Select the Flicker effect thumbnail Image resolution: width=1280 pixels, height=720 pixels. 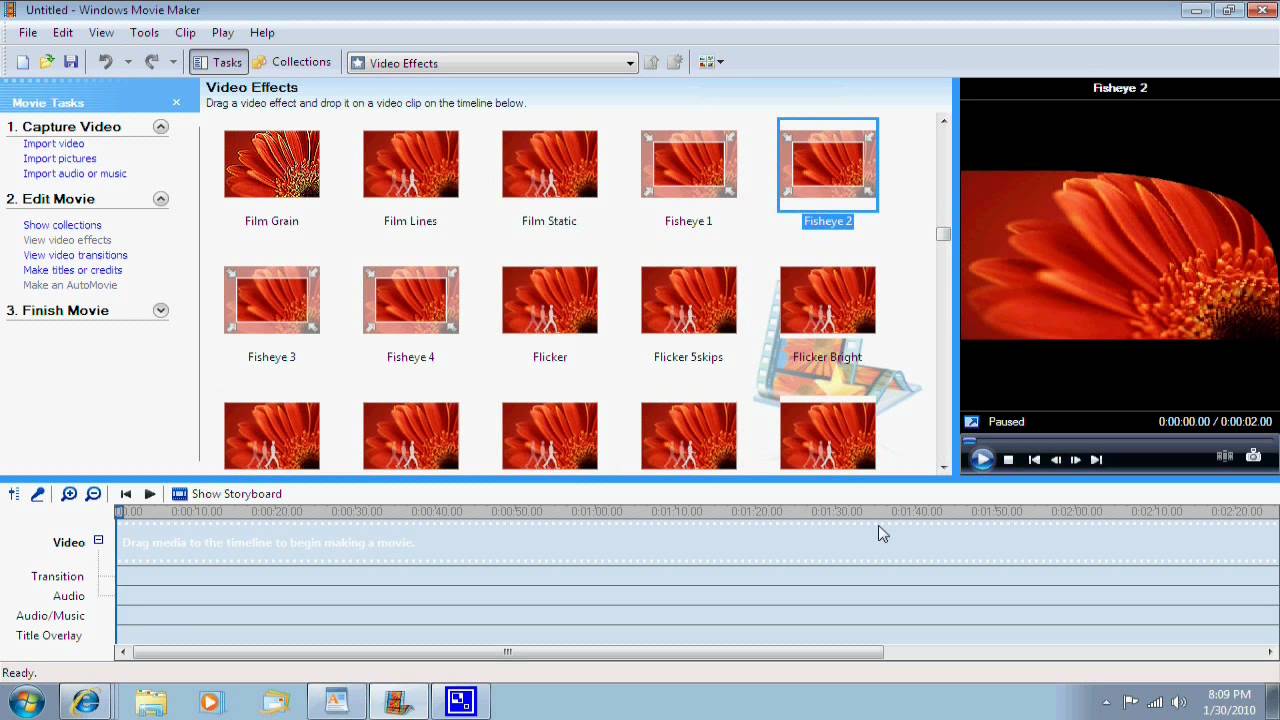tap(550, 300)
